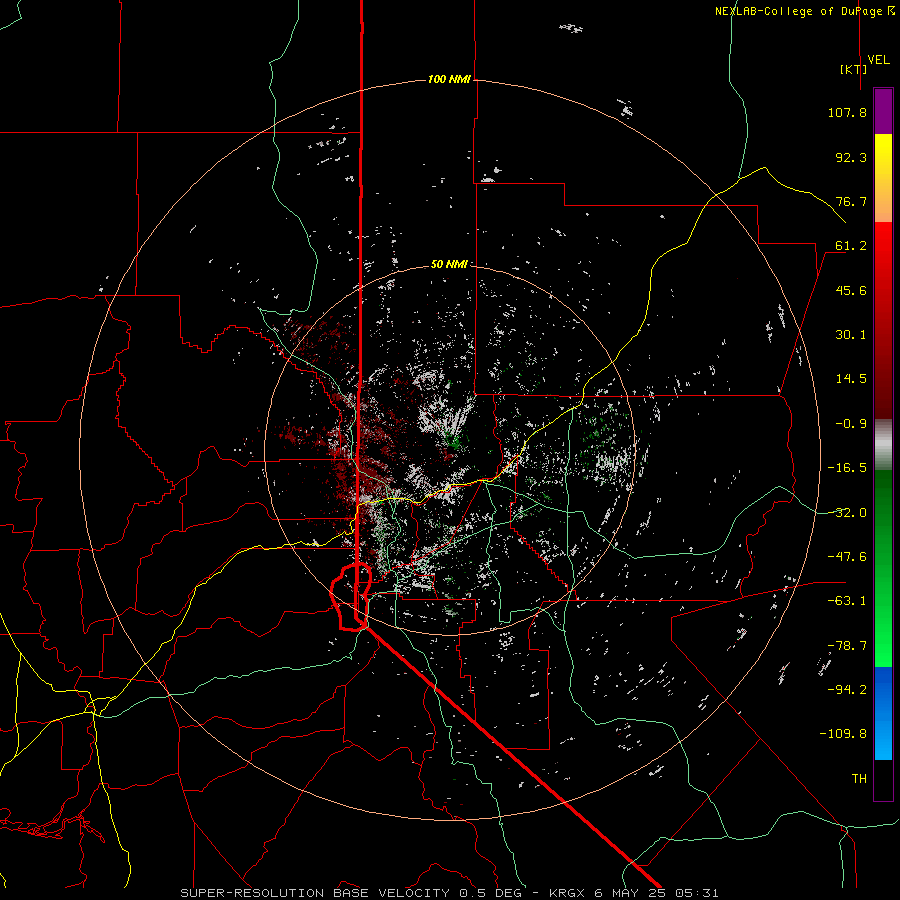Click the -63.1 velocity scale value
The width and height of the screenshot is (900, 900).
point(847,601)
